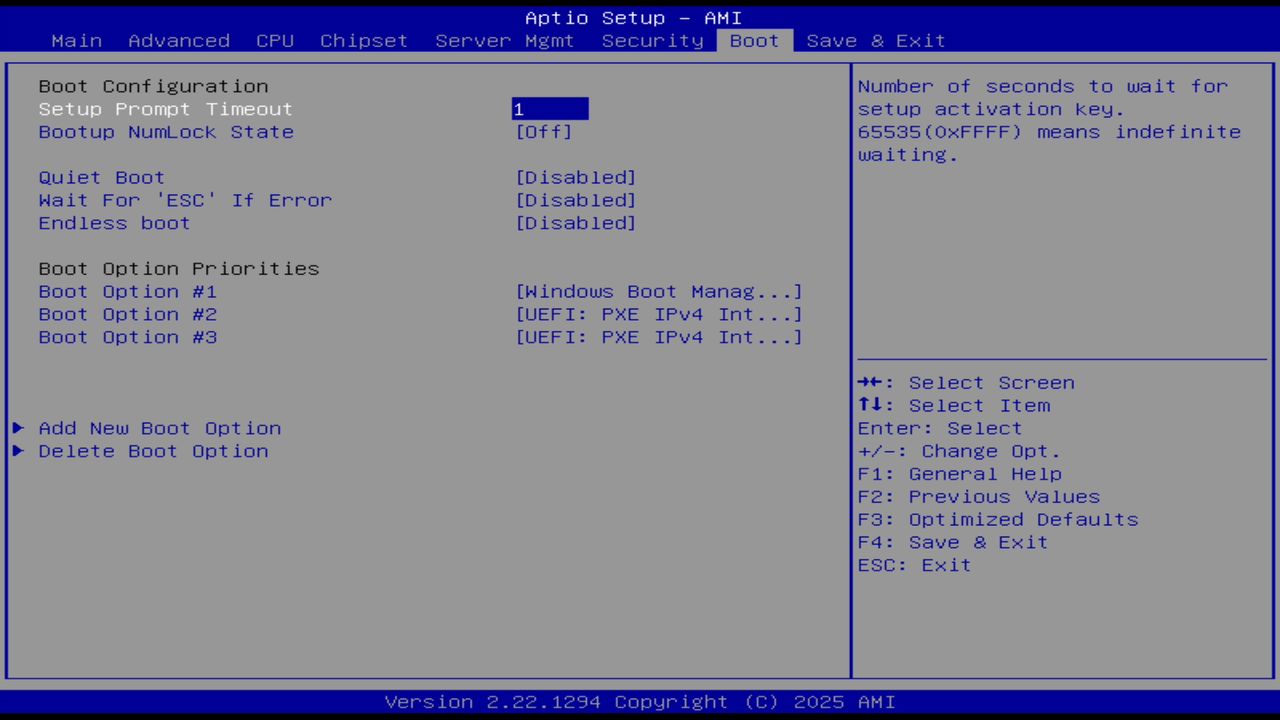Screen dimensions: 1280x720
Task: Click the Boot Configuration heading
Action: pyautogui.click(x=152, y=86)
